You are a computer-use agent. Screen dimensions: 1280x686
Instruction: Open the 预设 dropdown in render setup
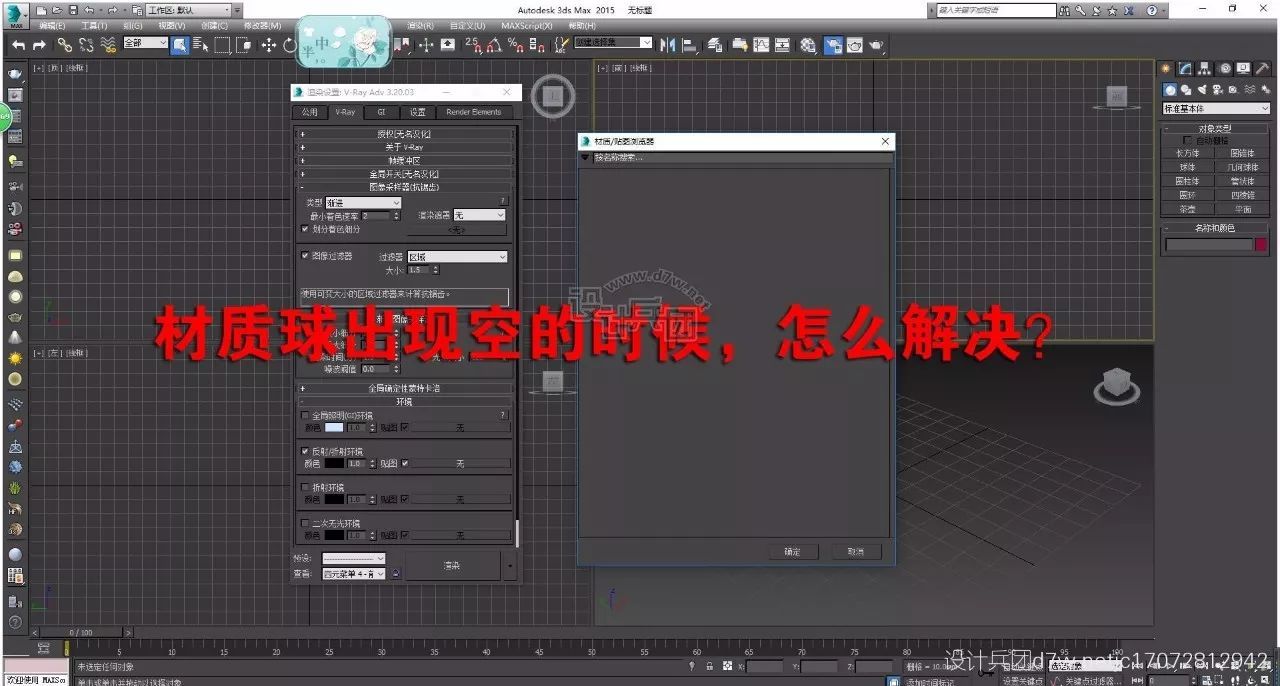353,558
